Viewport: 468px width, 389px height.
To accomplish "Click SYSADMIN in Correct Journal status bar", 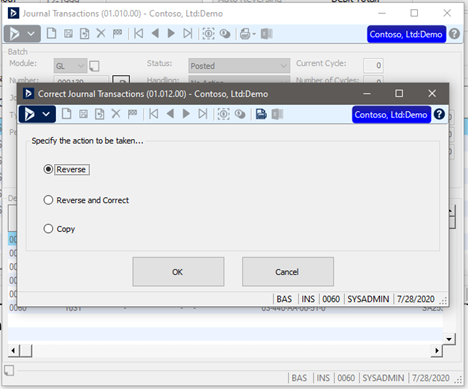I will pyautogui.click(x=368, y=299).
